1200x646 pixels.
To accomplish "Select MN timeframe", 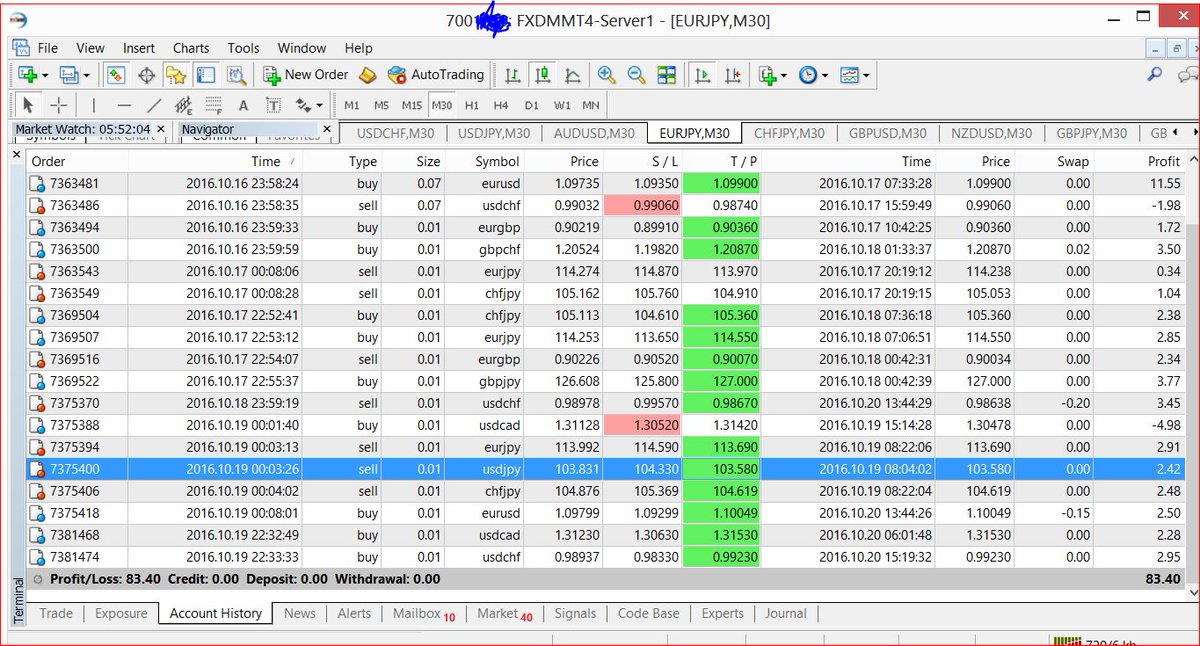I will tap(591, 105).
